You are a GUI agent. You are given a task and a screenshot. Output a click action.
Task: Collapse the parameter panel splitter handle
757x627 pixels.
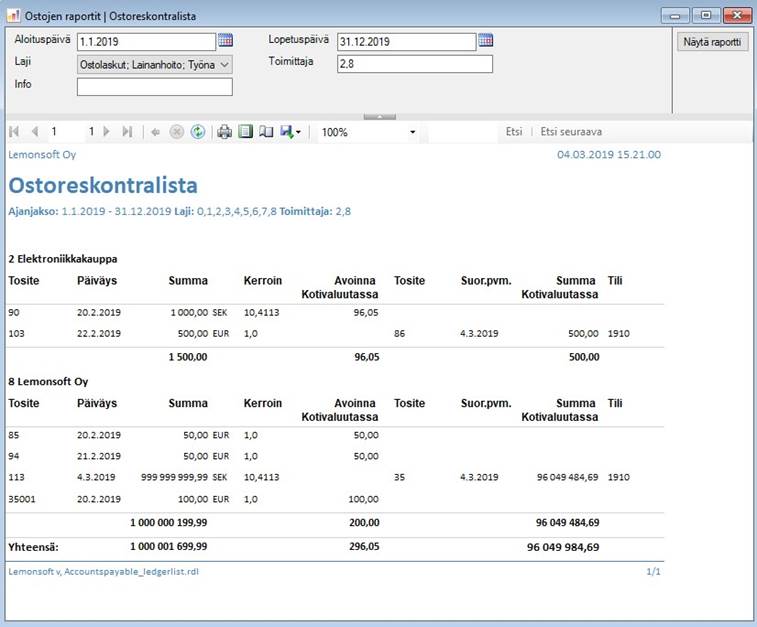pos(379,117)
